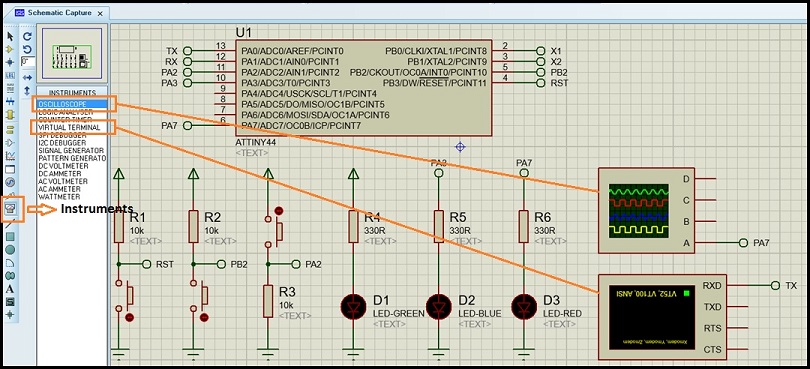Image resolution: width=810 pixels, height=369 pixels.
Task: Select resistor R2 10k
Action: tap(193, 226)
